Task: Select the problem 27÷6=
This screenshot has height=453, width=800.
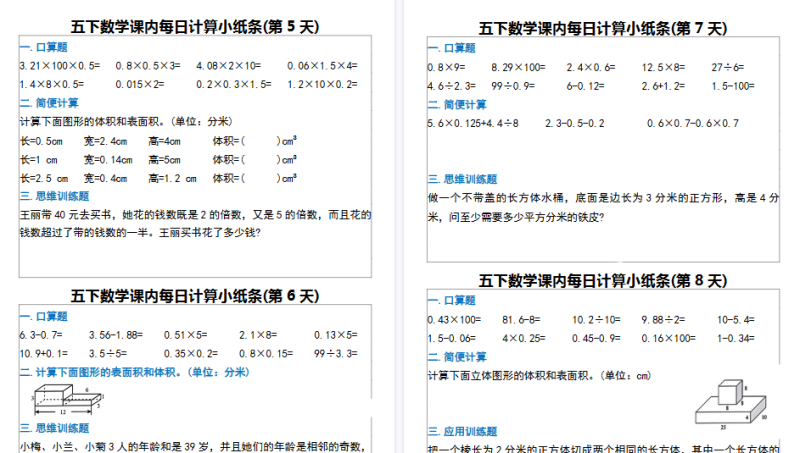Action: [728, 67]
